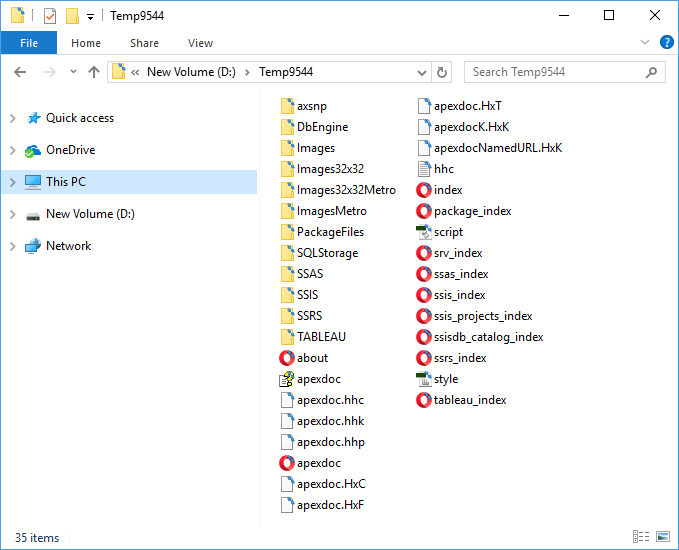Select the hhc text document icon
Viewport: 679px width, 550px height.
click(424, 169)
